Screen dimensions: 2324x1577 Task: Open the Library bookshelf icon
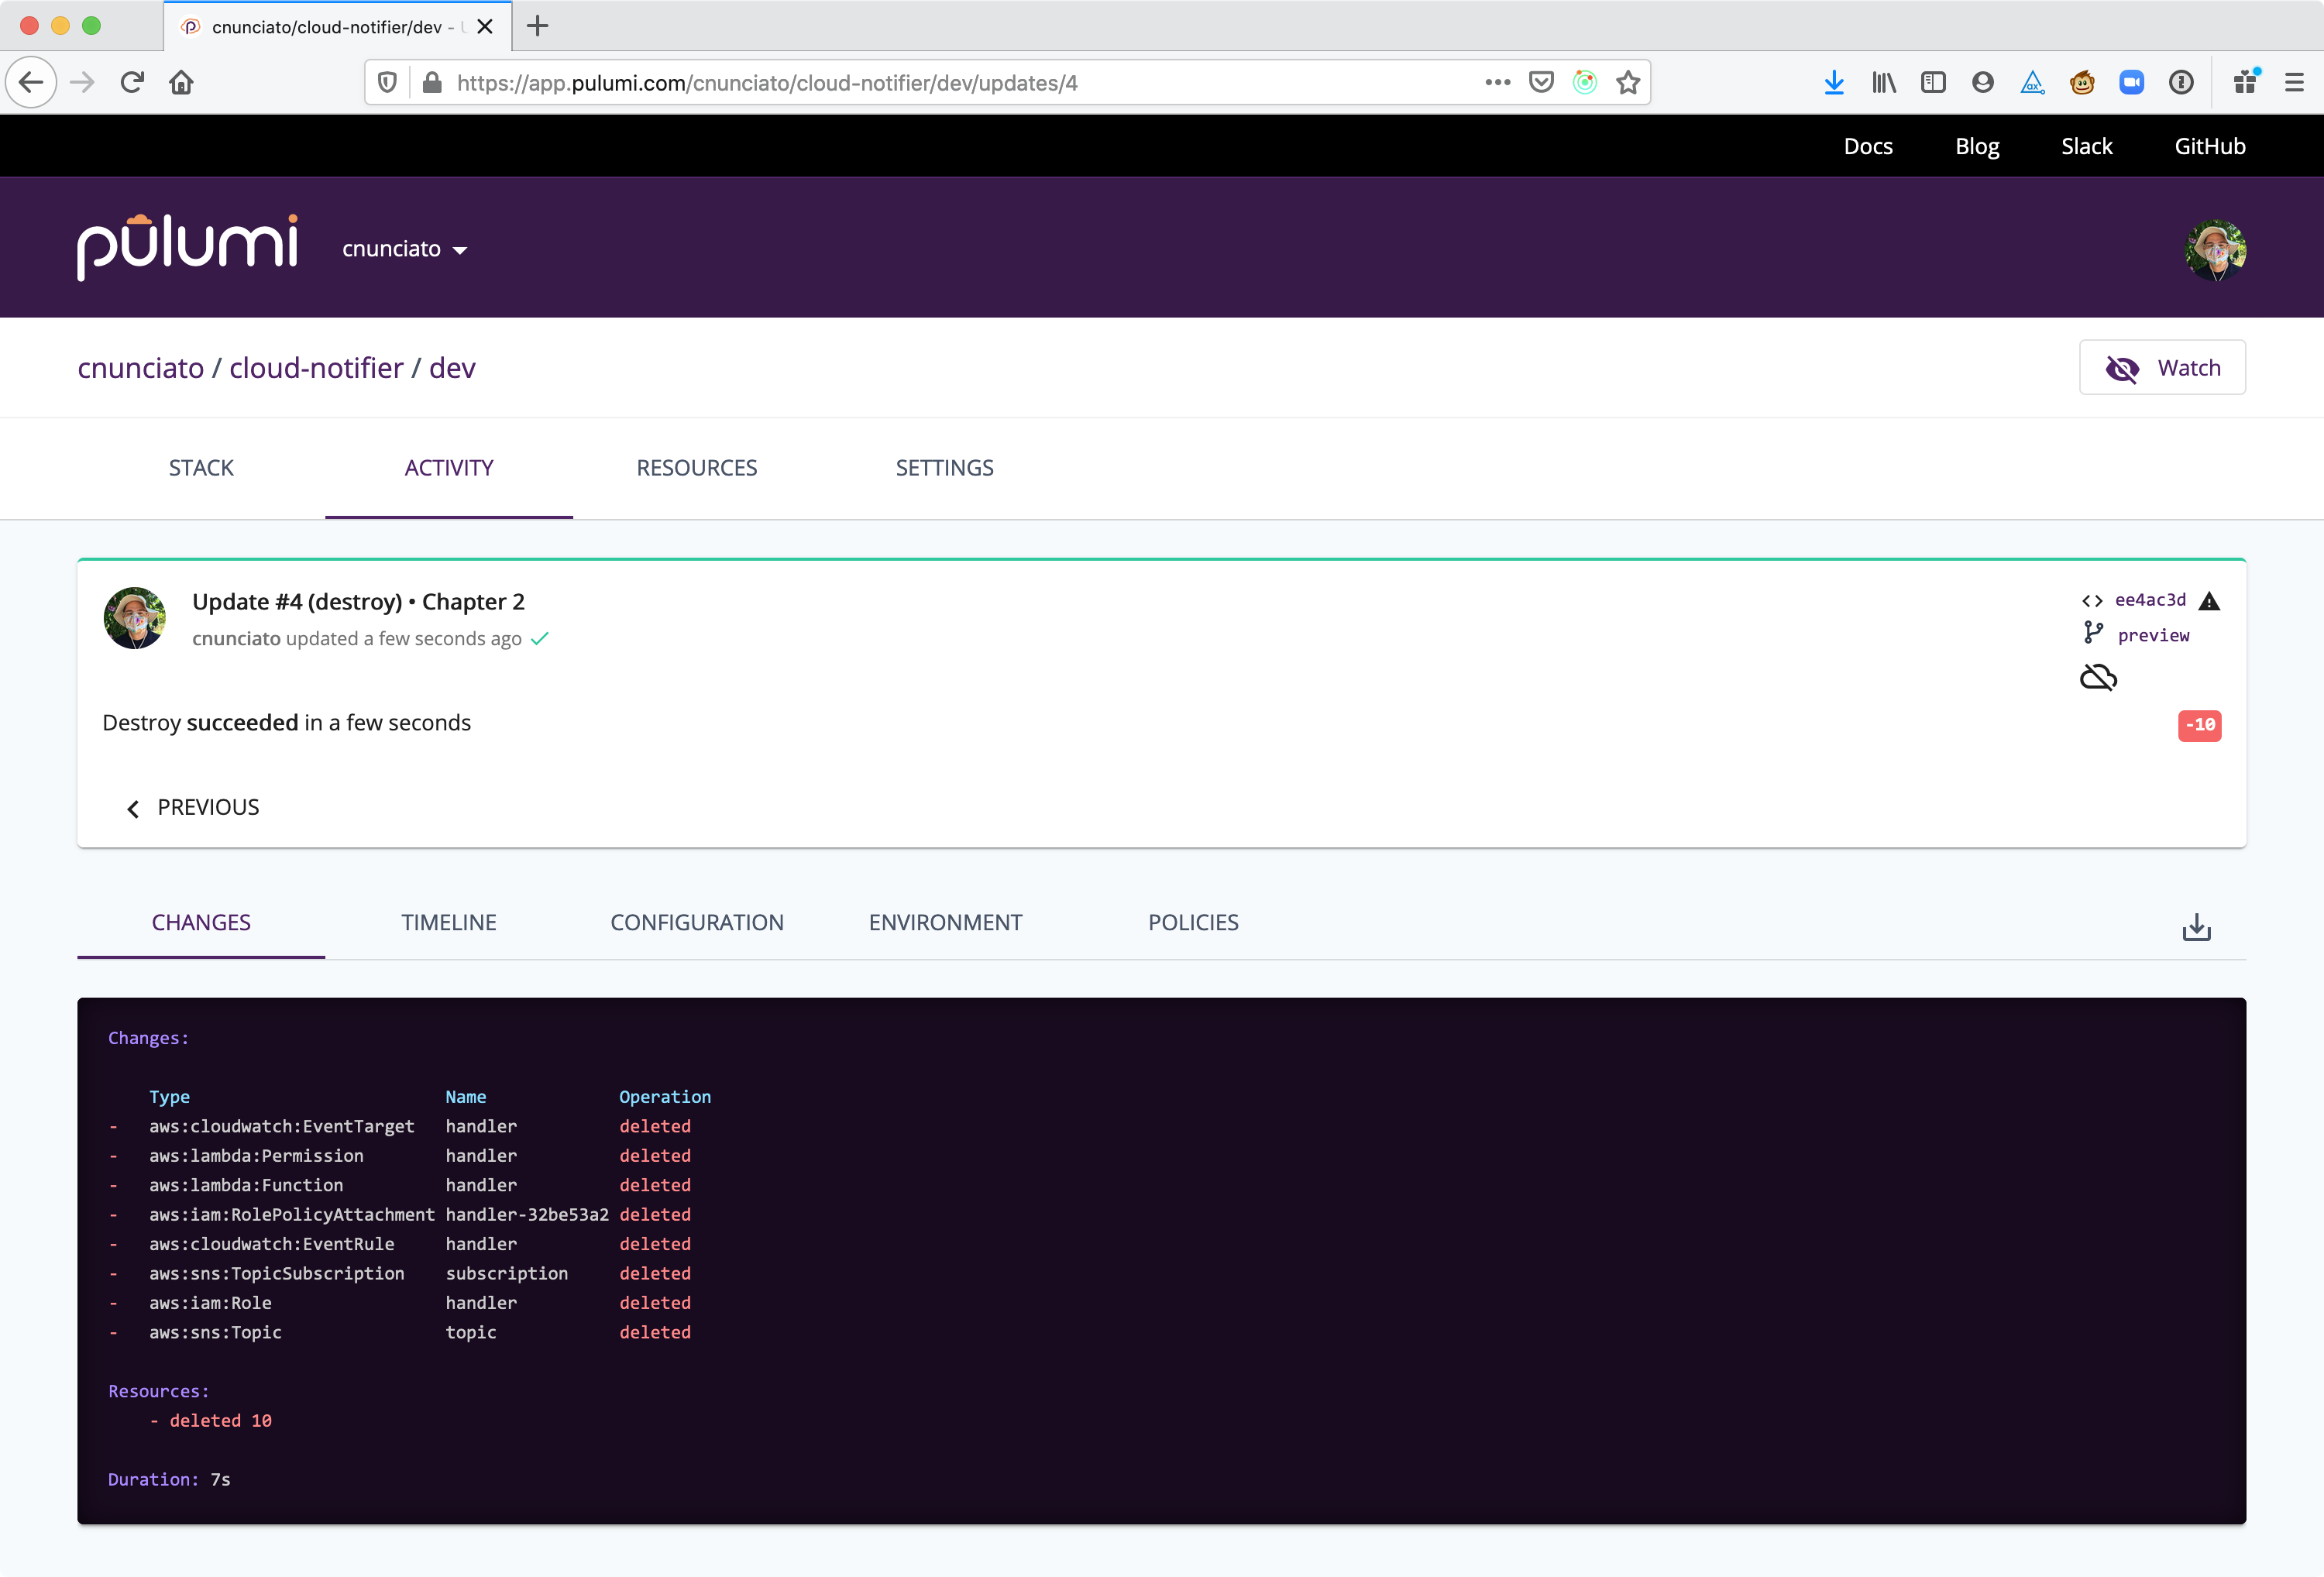click(x=1884, y=82)
